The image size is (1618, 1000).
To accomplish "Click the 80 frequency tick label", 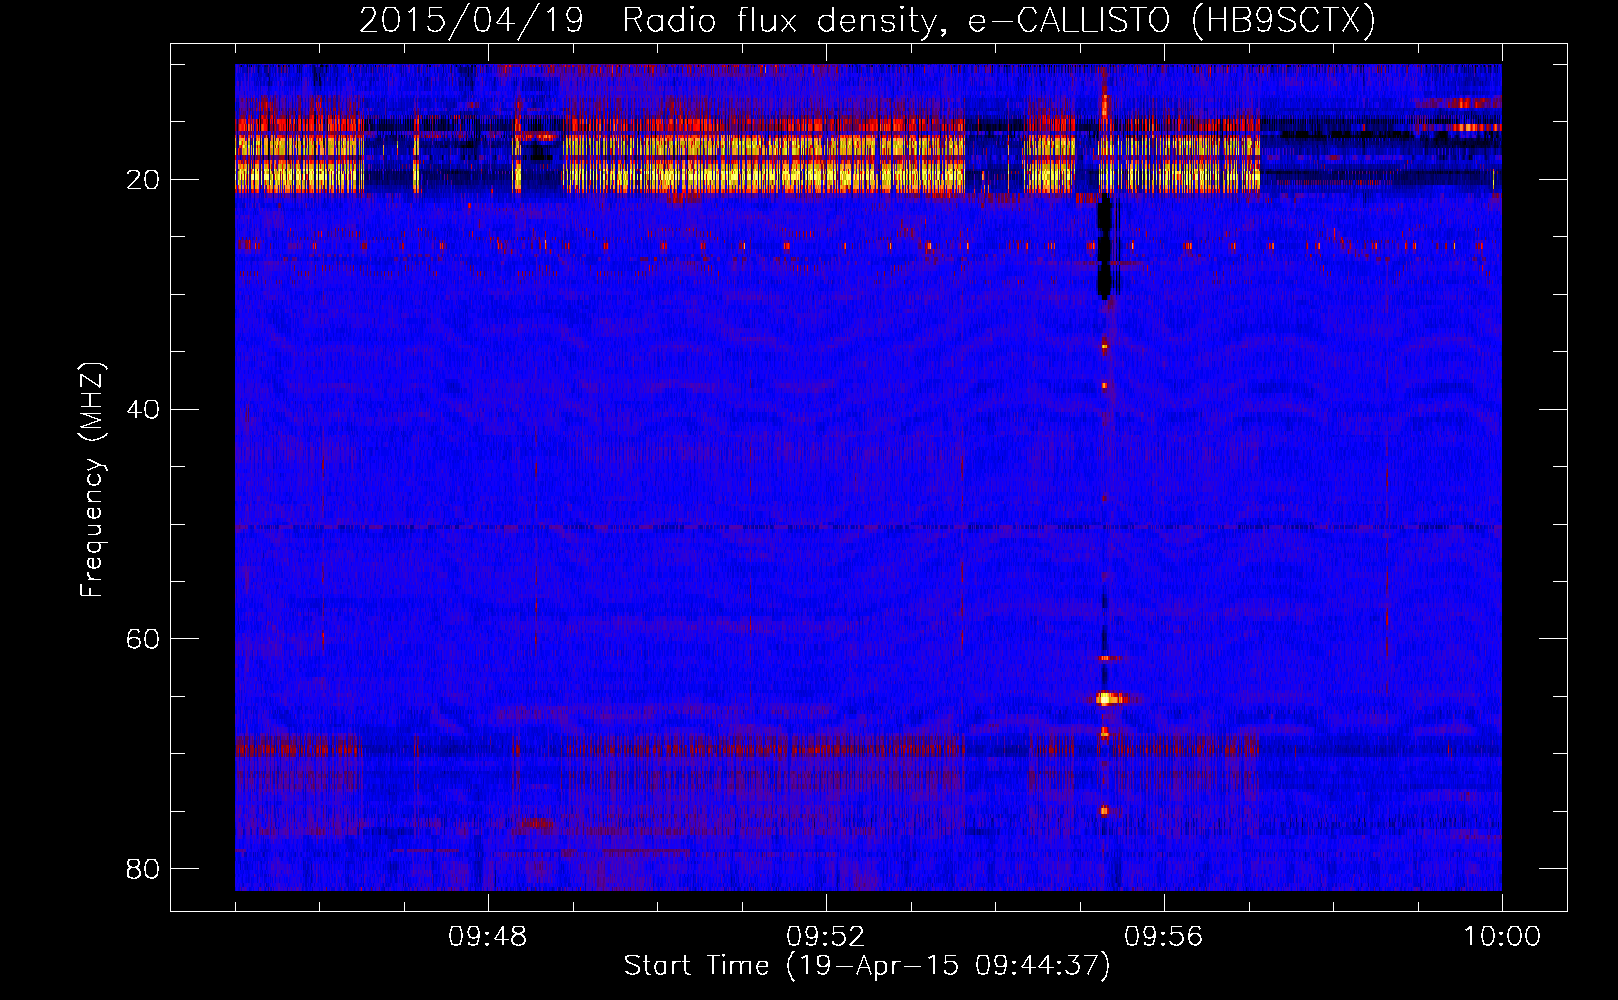I will (x=143, y=868).
